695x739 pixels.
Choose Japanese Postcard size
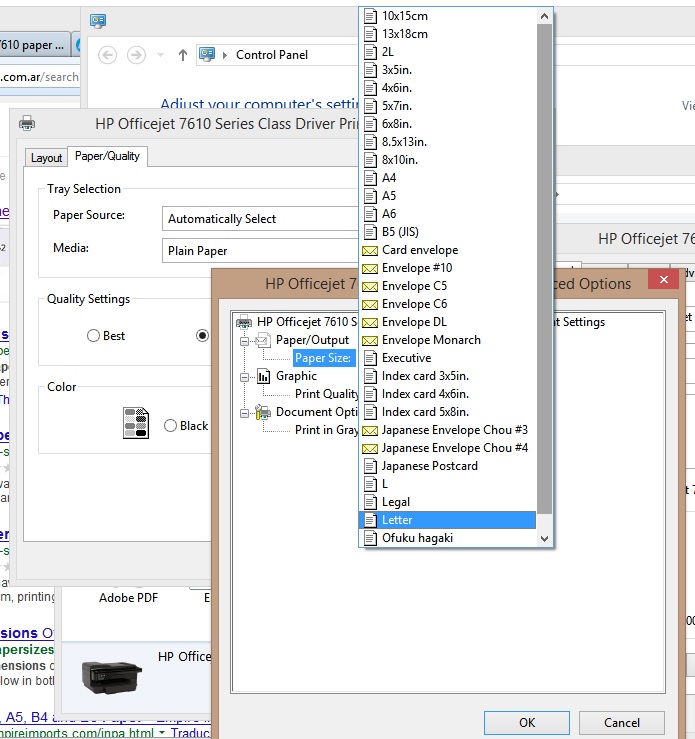[x=448, y=466]
